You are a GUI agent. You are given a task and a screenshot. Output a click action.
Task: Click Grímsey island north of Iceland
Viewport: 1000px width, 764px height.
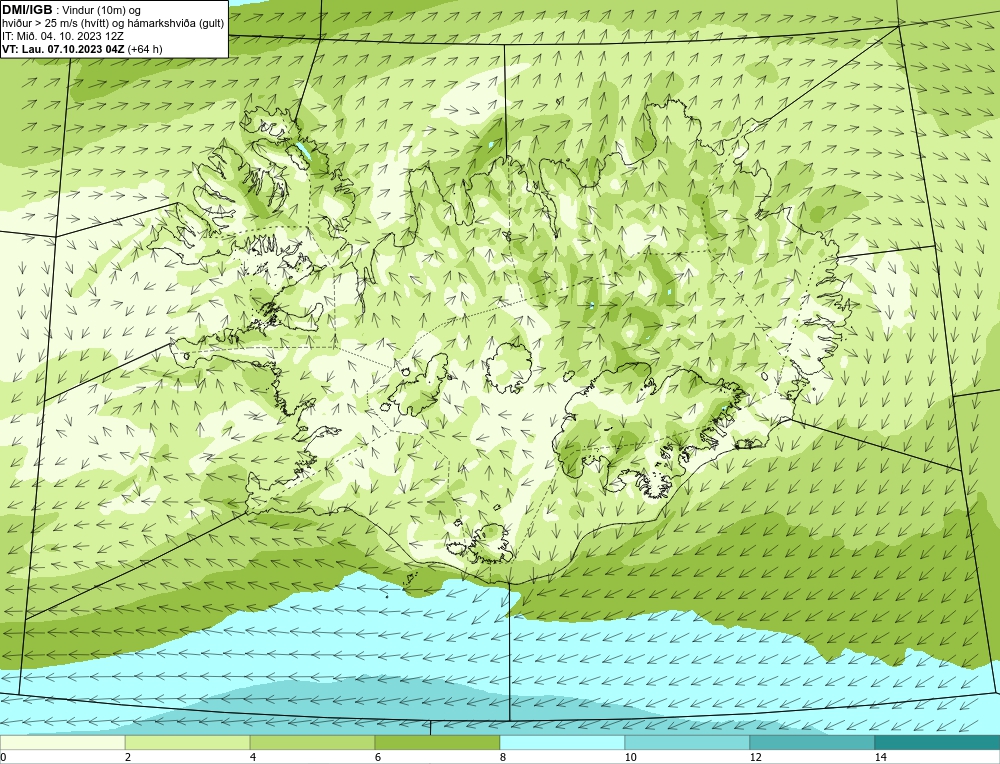(560, 101)
